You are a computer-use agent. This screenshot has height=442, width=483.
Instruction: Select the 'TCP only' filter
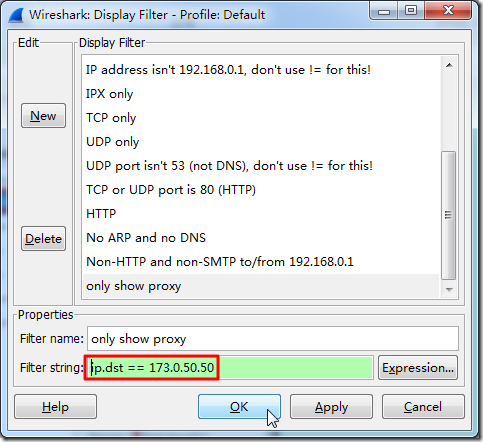[261, 118]
